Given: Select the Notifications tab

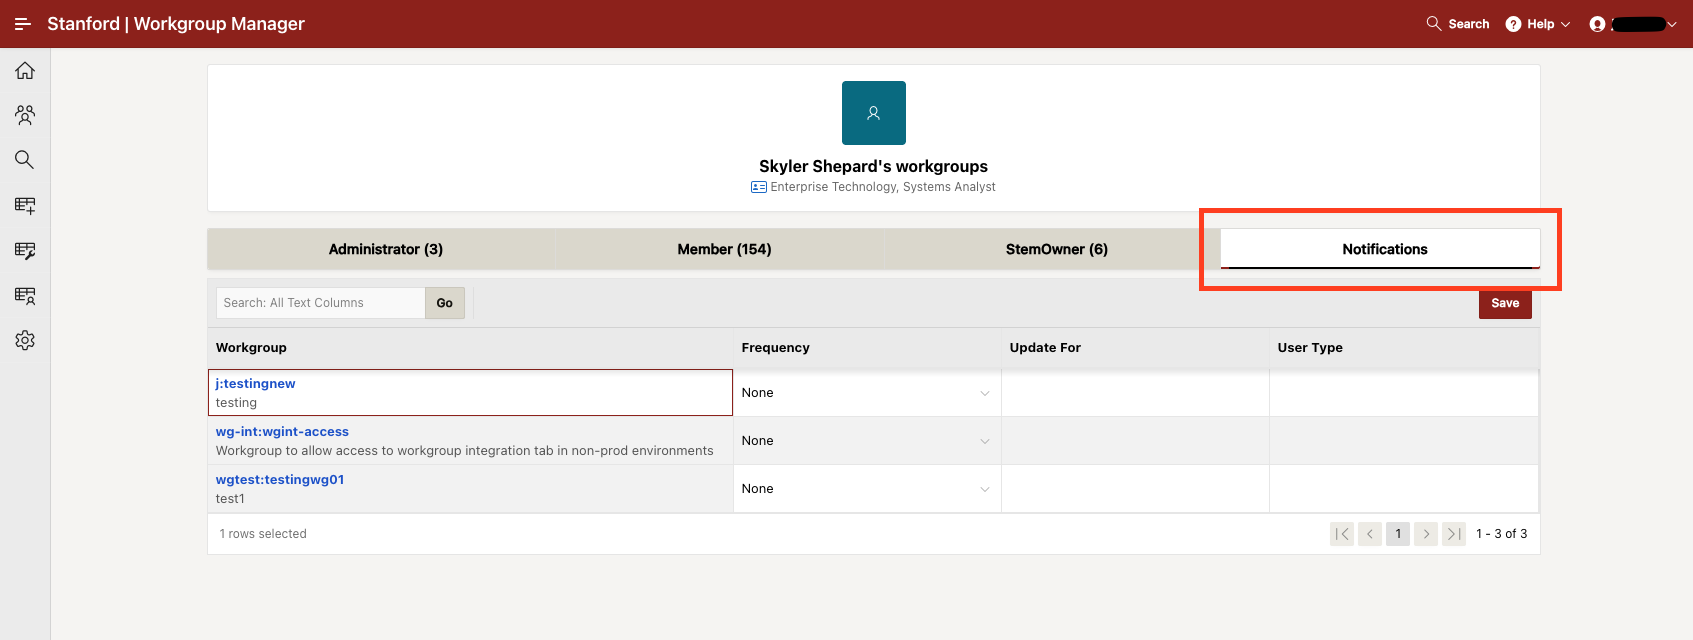Looking at the screenshot, I should point(1385,249).
